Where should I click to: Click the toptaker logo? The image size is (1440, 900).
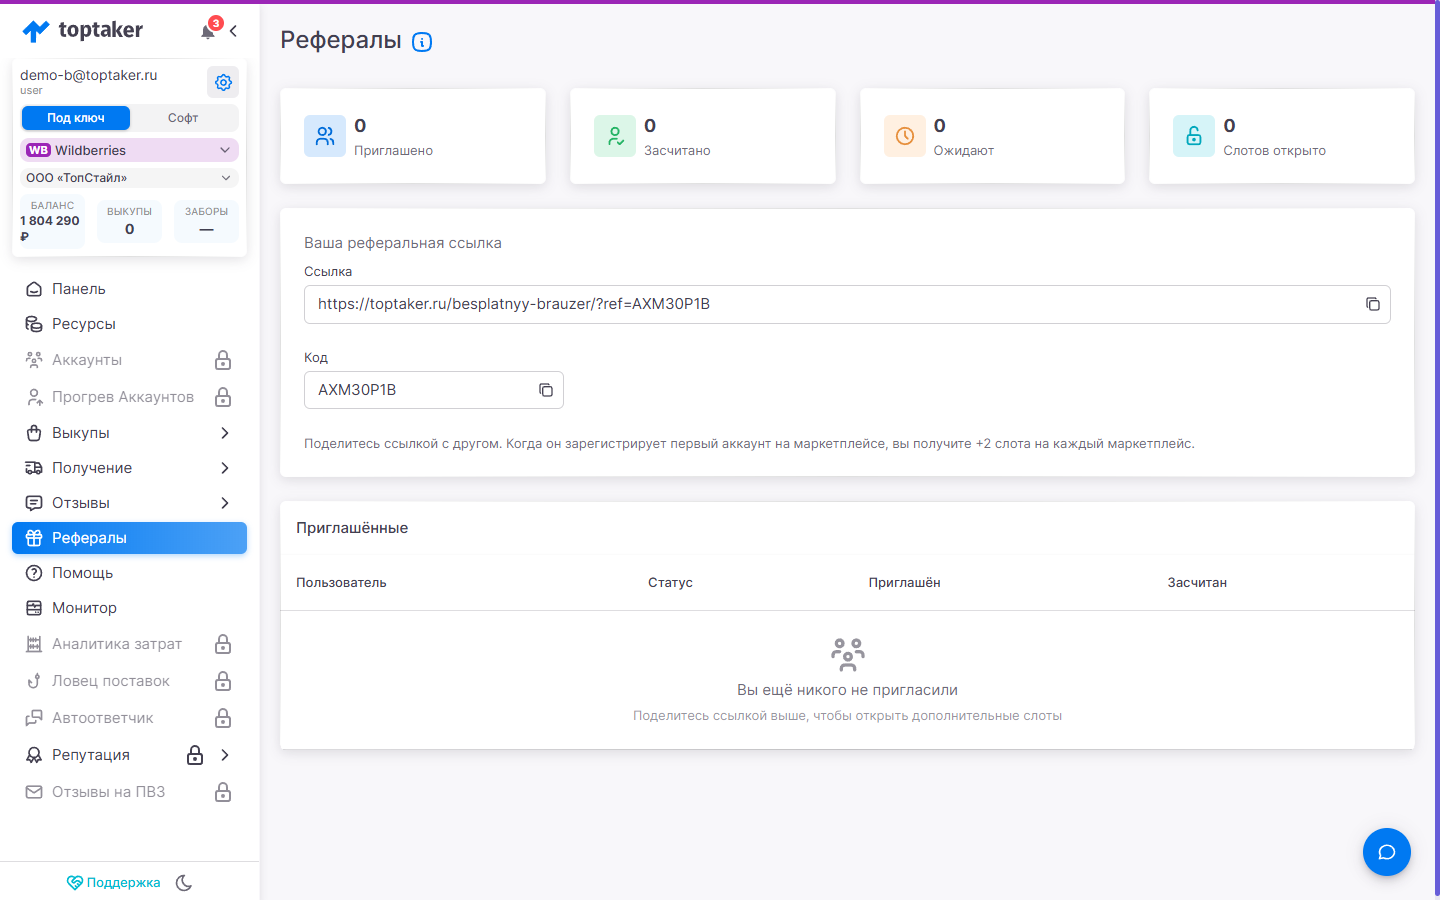pos(83,30)
